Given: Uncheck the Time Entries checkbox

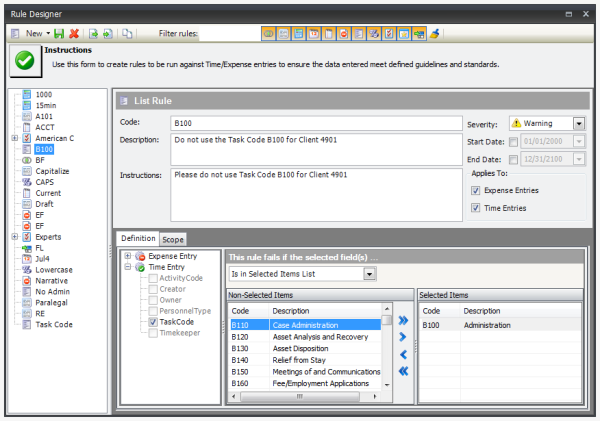Looking at the screenshot, I should tap(475, 208).
